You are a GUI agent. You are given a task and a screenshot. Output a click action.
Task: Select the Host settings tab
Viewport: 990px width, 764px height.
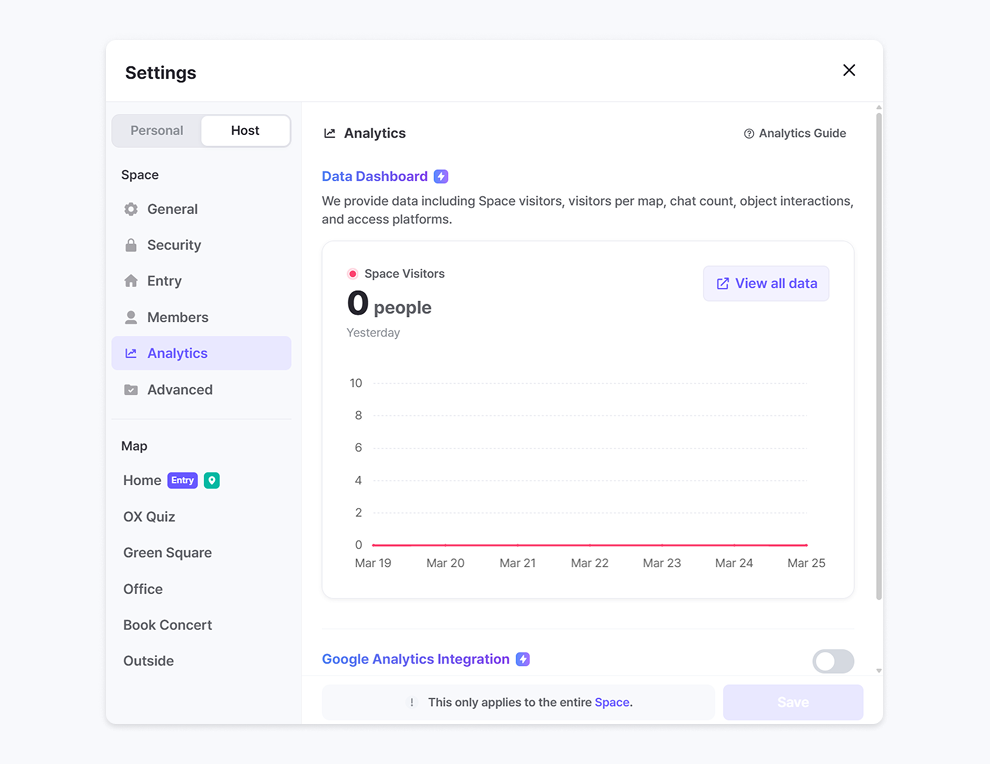point(245,131)
